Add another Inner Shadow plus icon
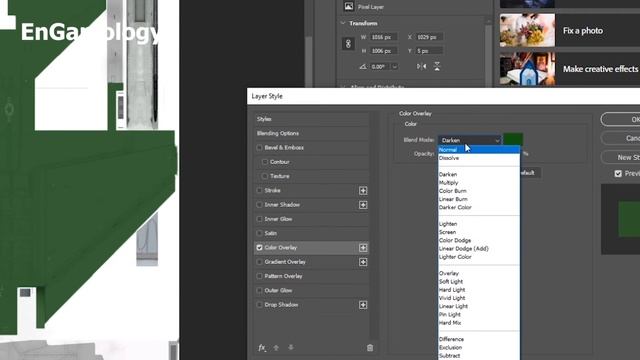 (363, 205)
